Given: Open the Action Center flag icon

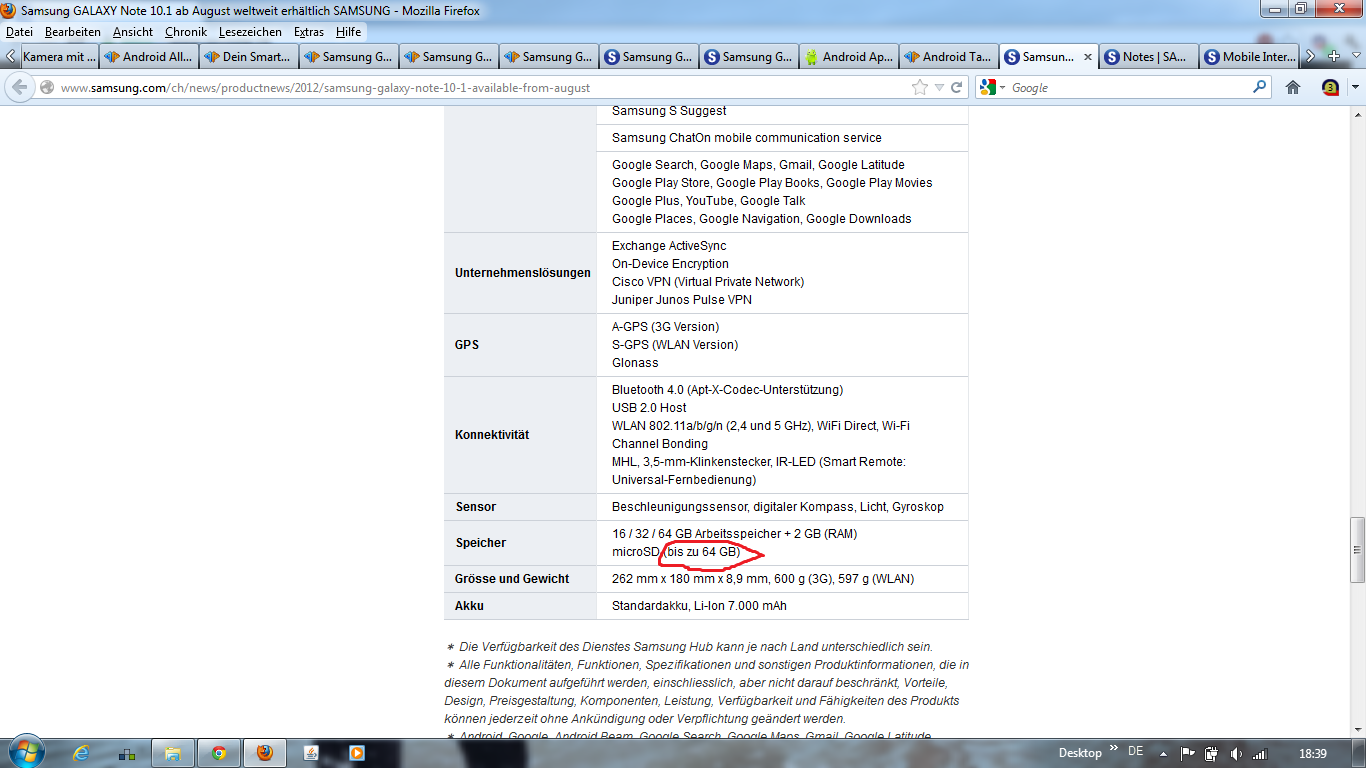Looking at the screenshot, I should pyautogui.click(x=1188, y=753).
